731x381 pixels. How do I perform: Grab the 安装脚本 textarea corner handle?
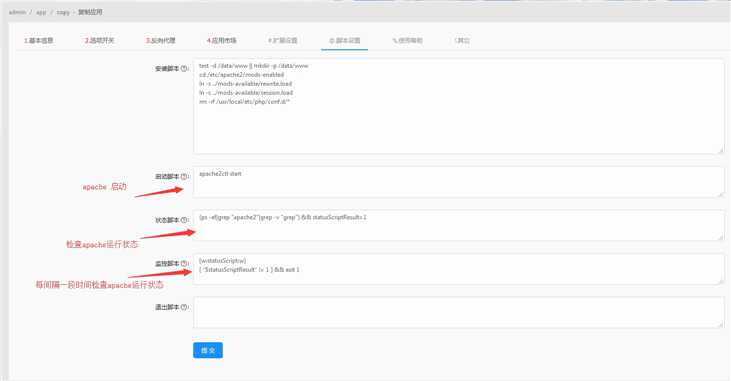(x=721, y=150)
